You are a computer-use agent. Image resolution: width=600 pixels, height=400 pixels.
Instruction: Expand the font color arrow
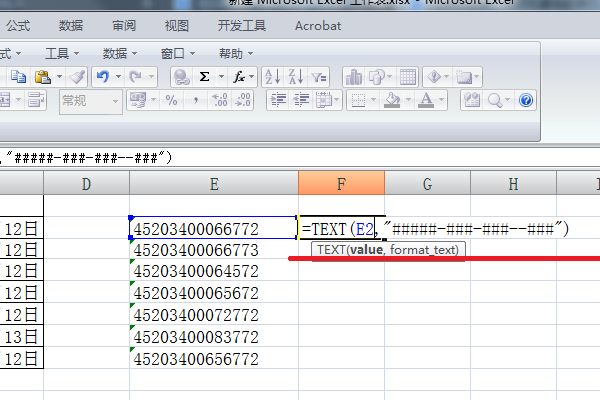pyautogui.click(x=441, y=100)
